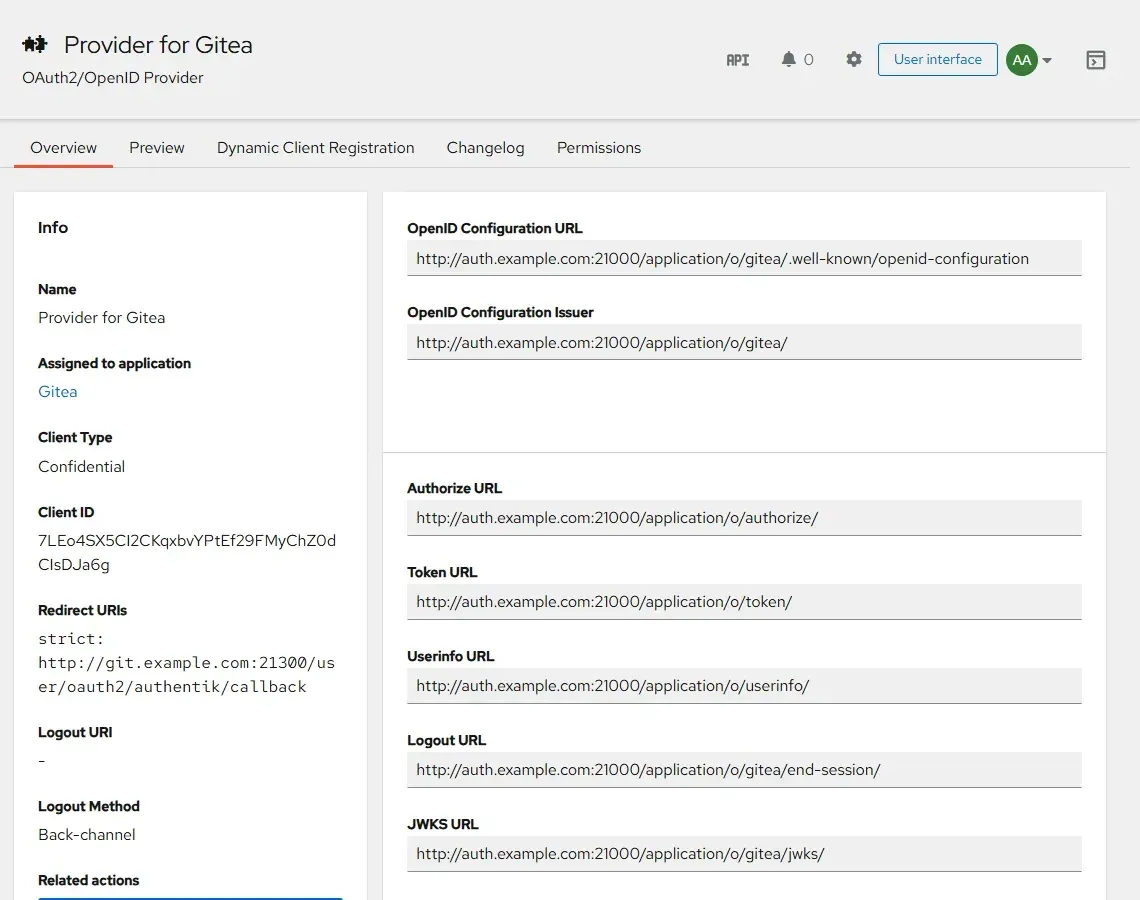Click the 'Logout URI' label
Viewport: 1140px width, 900px height.
75,732
